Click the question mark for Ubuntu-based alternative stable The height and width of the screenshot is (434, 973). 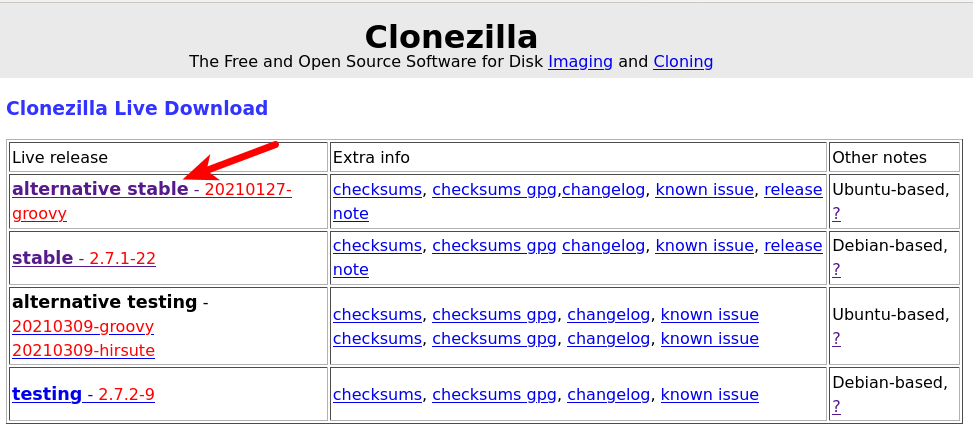click(836, 213)
